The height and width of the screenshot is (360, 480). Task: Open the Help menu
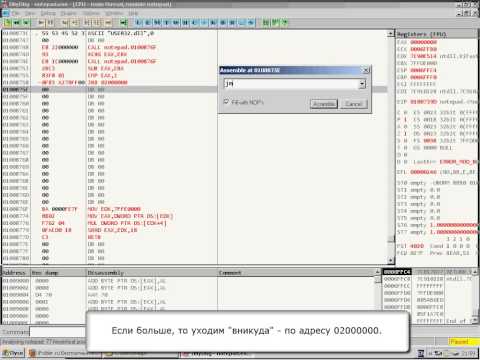pyautogui.click(x=133, y=13)
